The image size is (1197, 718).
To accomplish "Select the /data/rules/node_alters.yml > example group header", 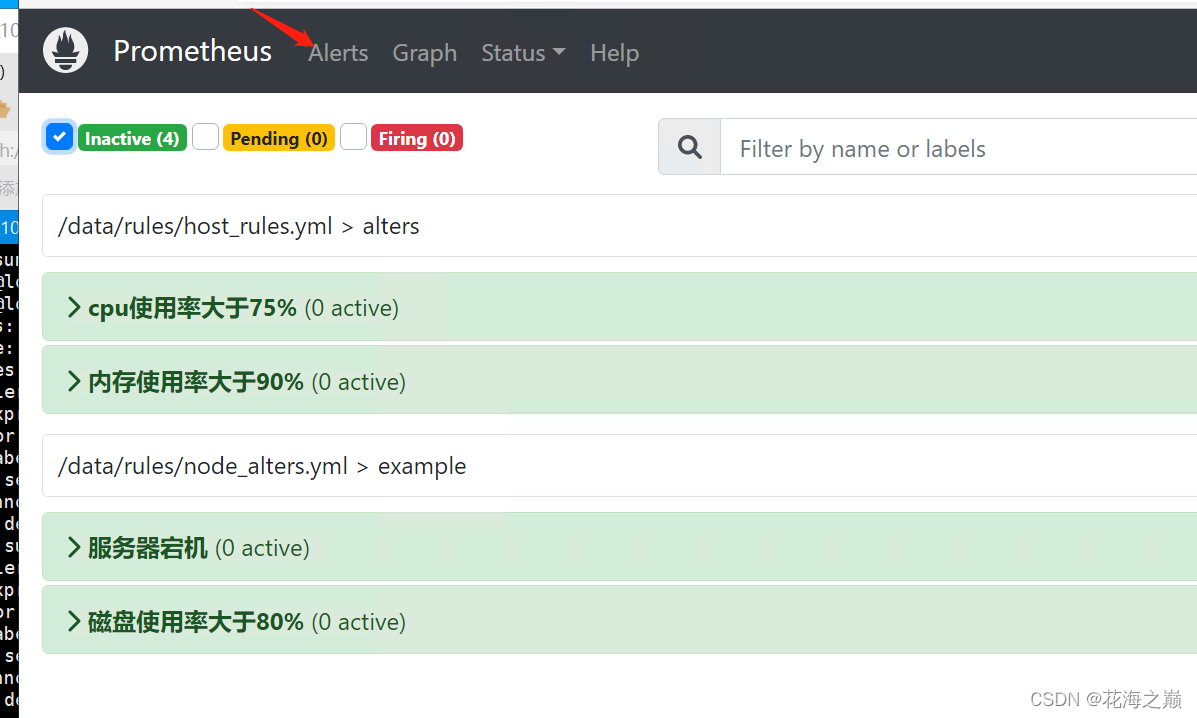I will [620, 465].
